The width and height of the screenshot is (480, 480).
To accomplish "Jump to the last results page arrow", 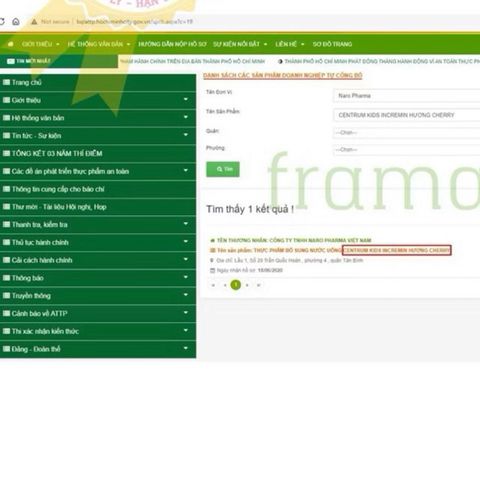I will [258, 285].
